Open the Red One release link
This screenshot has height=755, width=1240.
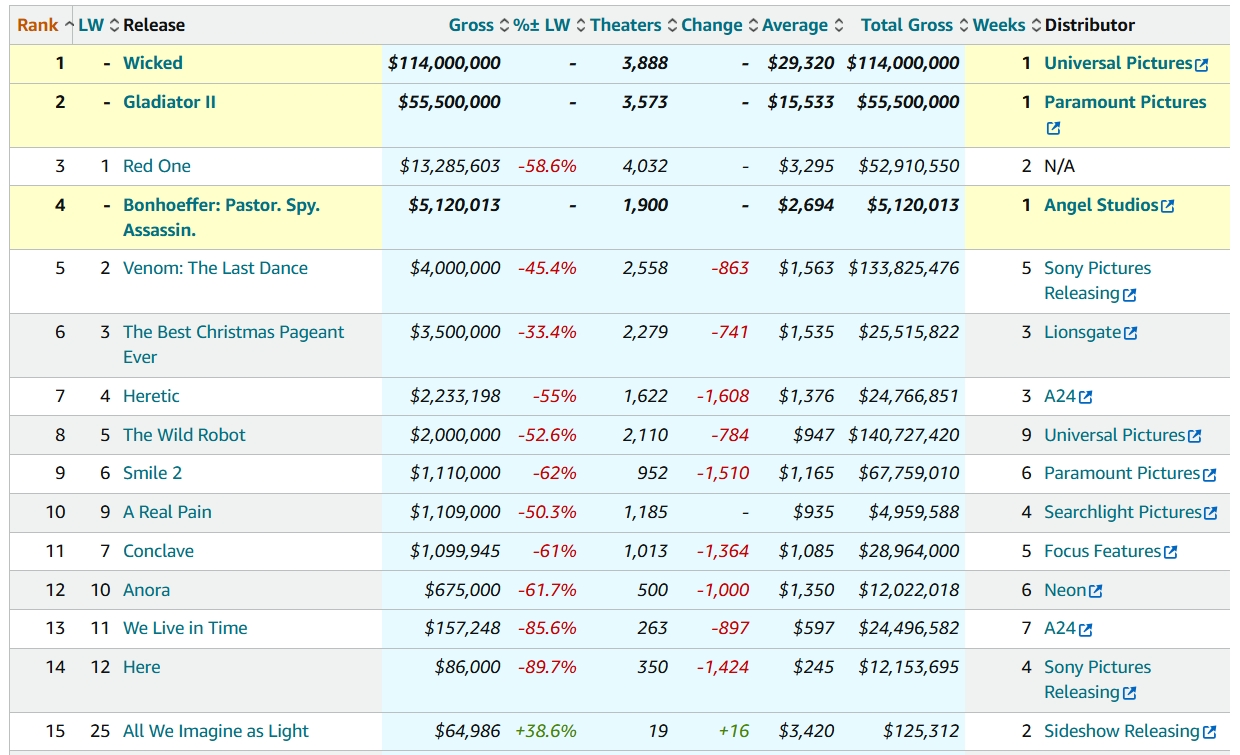157,166
